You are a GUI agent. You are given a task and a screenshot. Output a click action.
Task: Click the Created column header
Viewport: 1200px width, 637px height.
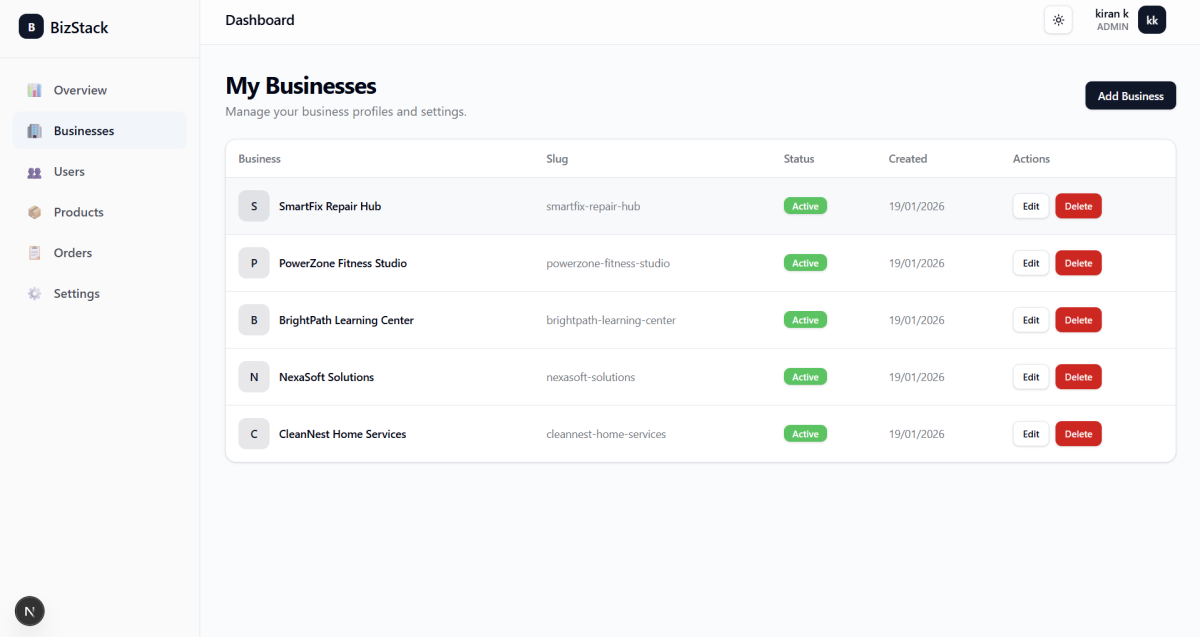pos(908,159)
